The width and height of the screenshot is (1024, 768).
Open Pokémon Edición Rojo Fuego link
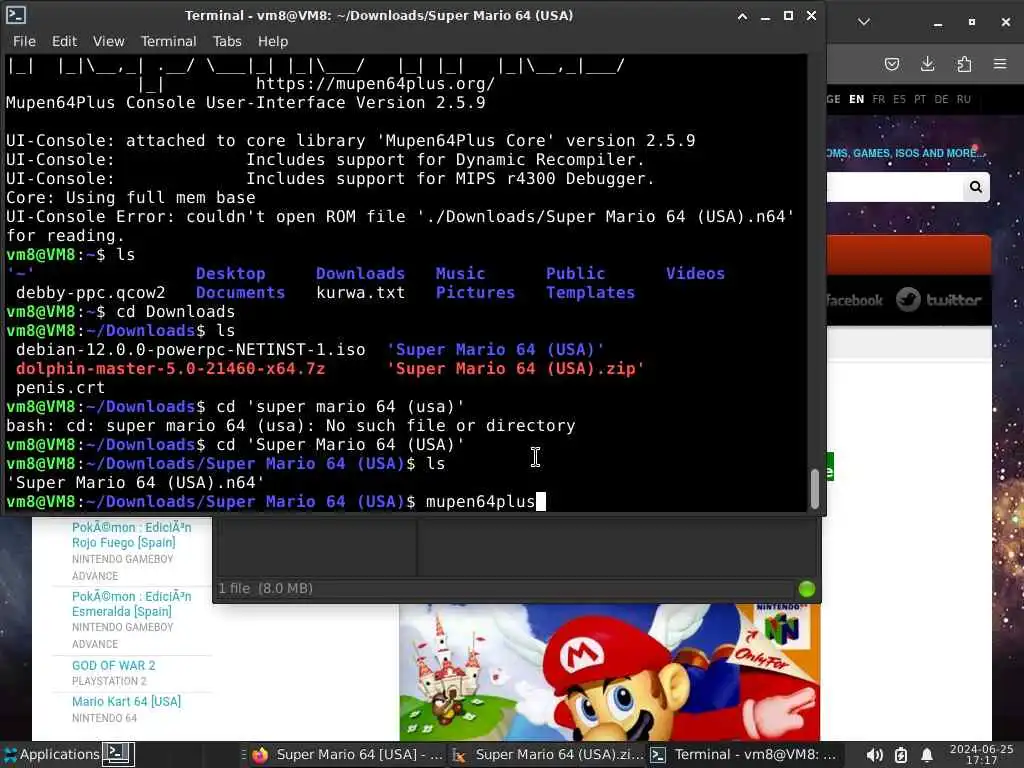coord(131,535)
